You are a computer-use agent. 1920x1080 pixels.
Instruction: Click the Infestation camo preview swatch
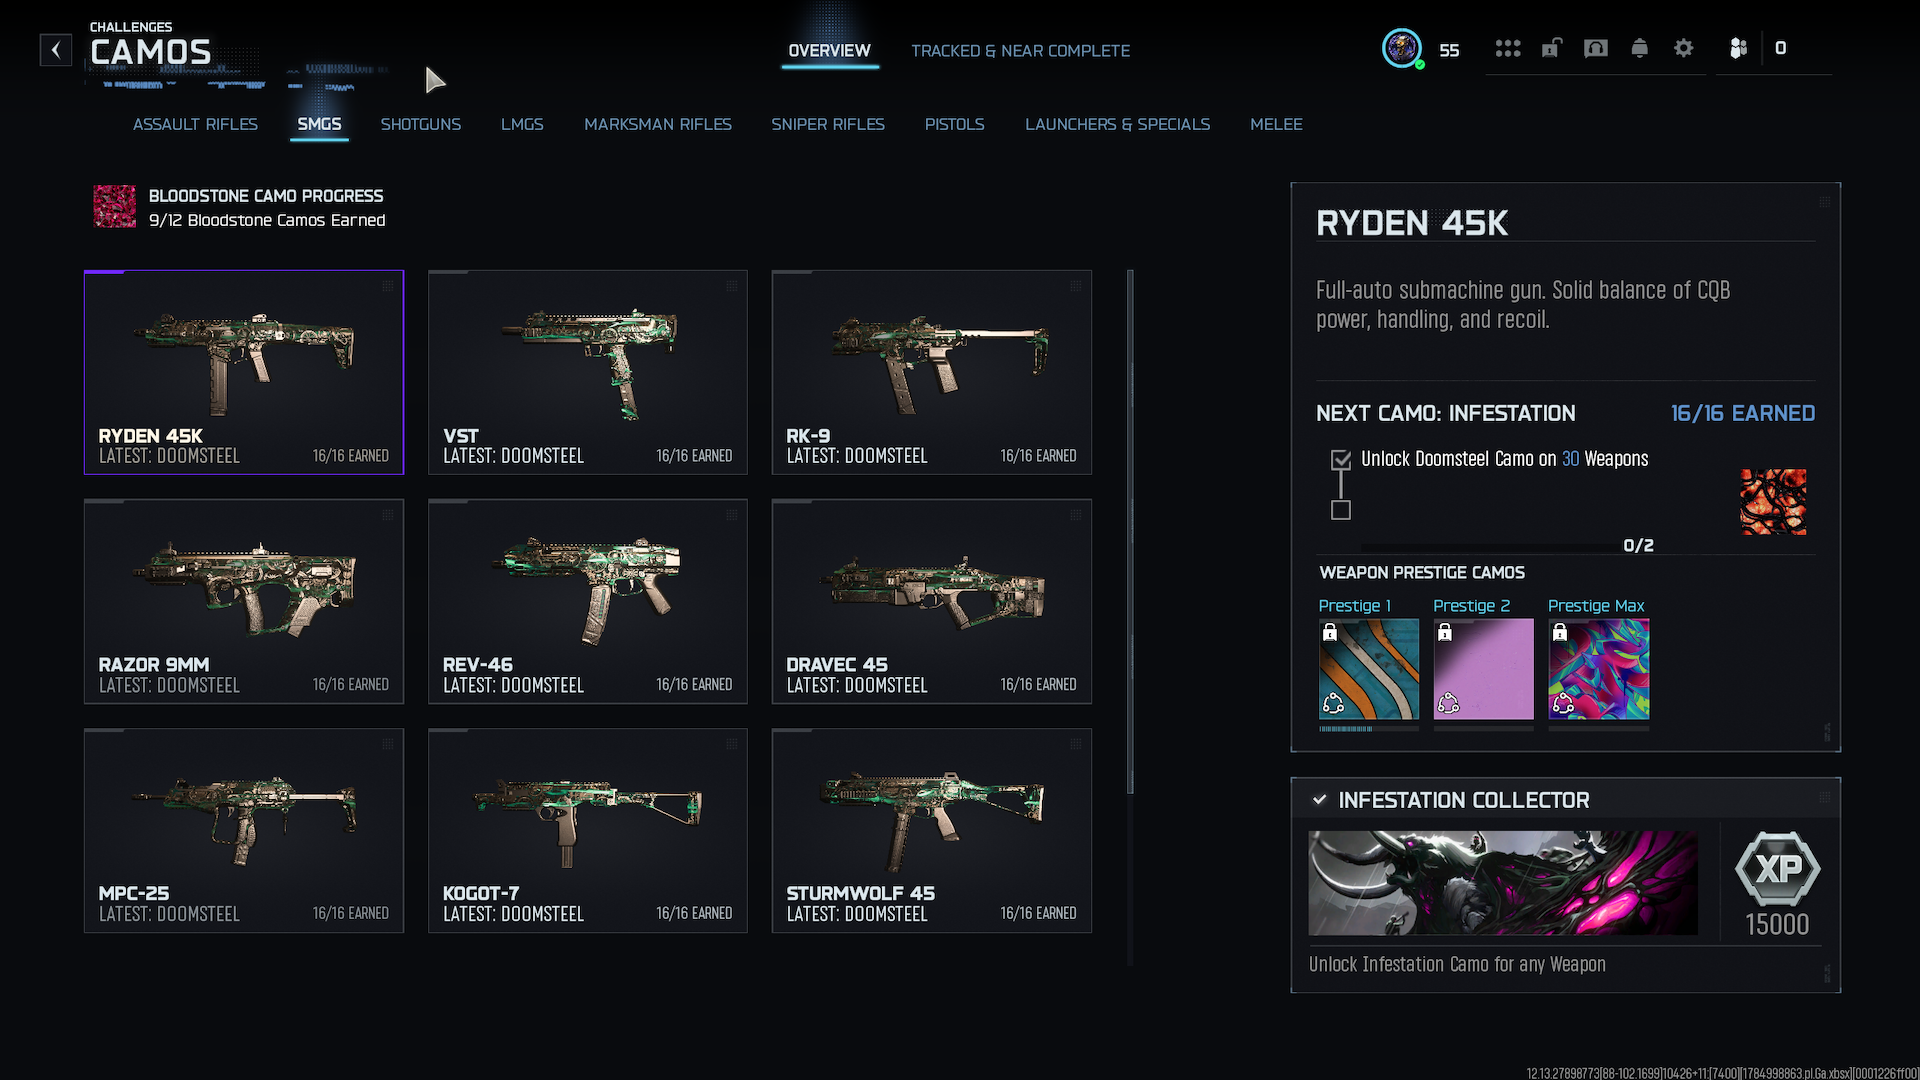tap(1774, 502)
